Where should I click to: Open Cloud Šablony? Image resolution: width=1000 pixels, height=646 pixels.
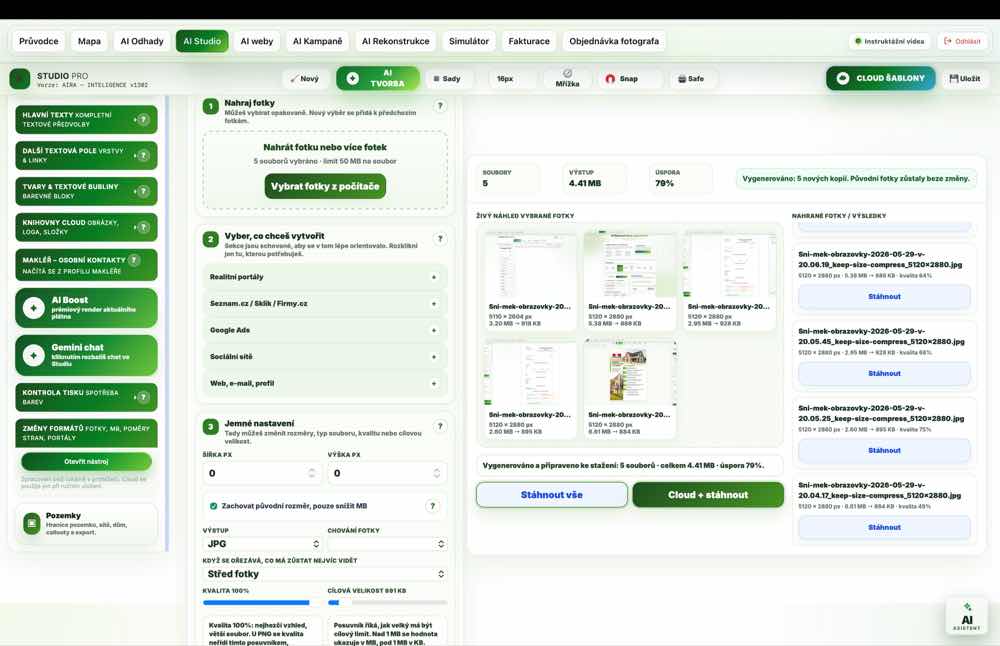pyautogui.click(x=880, y=78)
